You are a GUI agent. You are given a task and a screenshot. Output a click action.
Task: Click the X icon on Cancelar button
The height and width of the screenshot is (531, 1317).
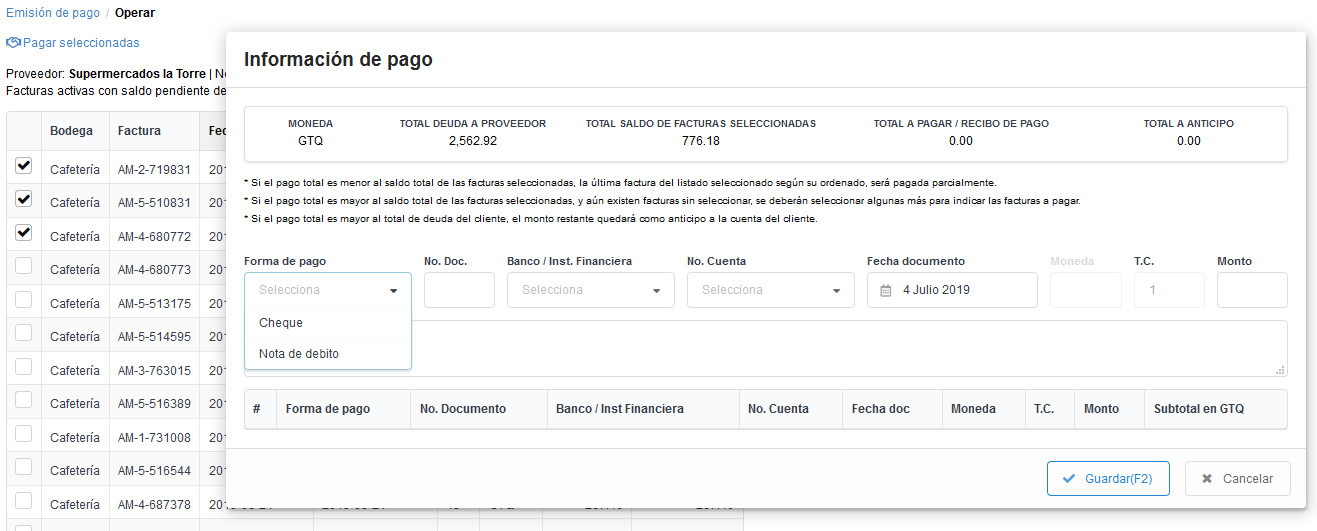[1207, 479]
